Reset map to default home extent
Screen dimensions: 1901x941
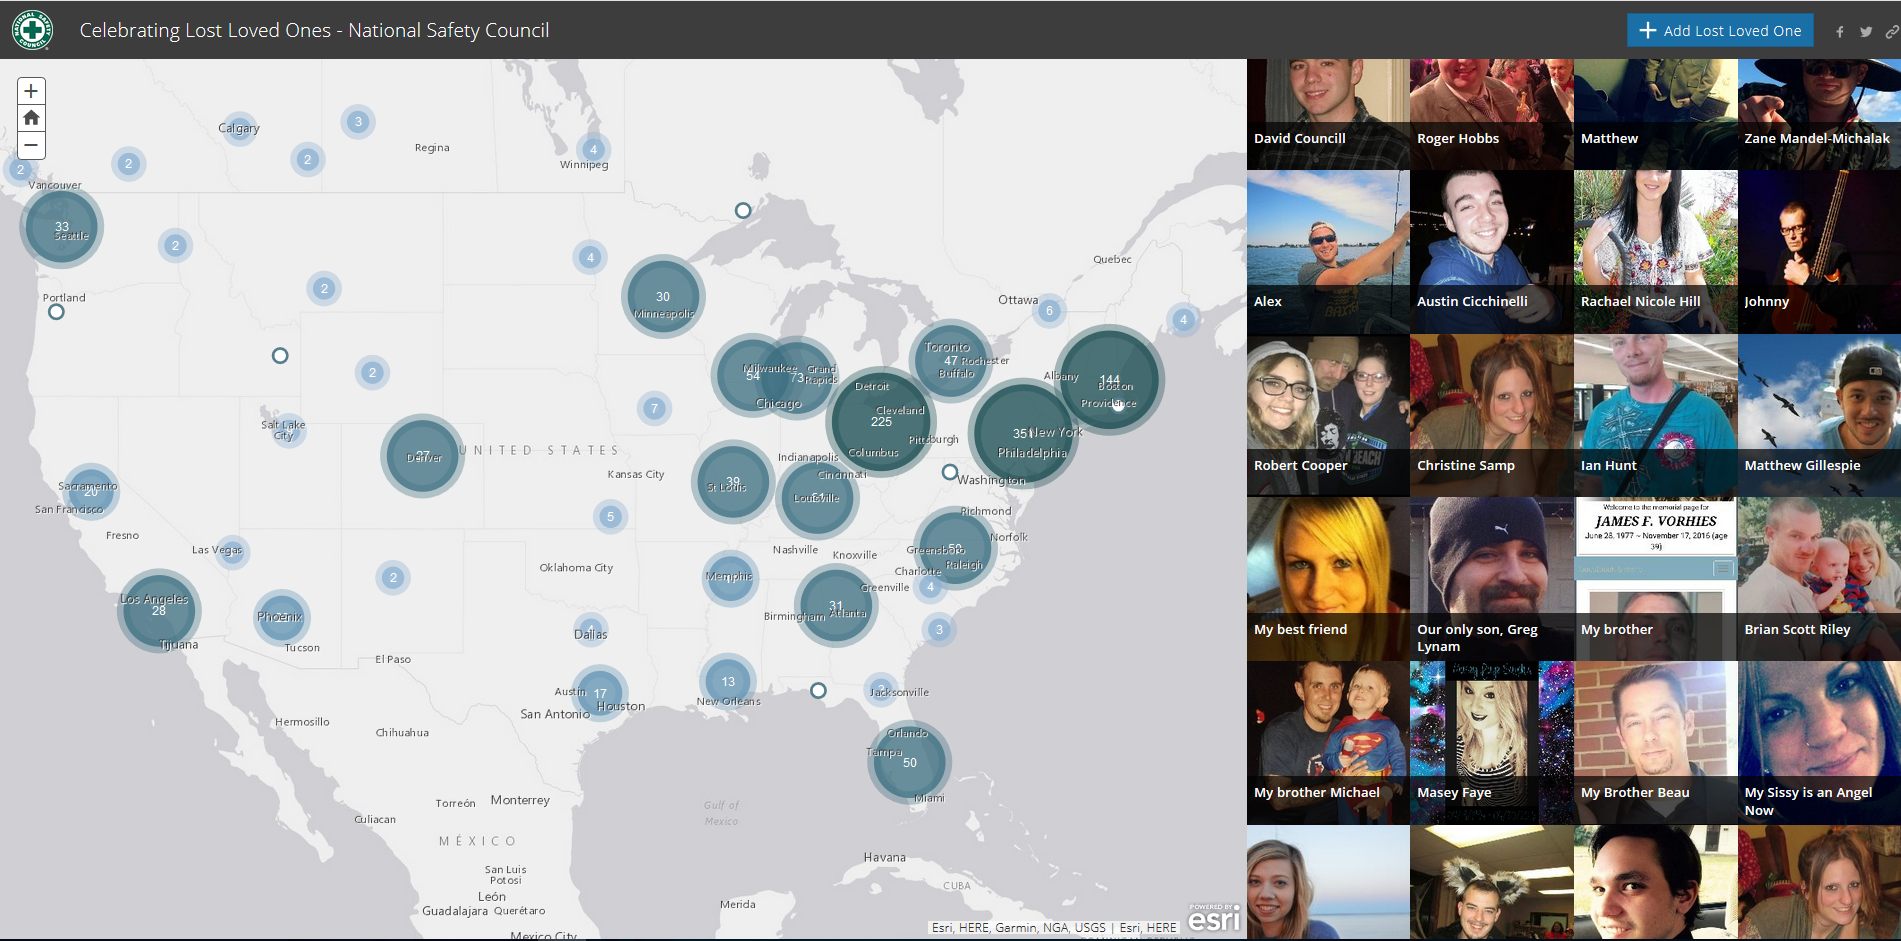(31, 118)
